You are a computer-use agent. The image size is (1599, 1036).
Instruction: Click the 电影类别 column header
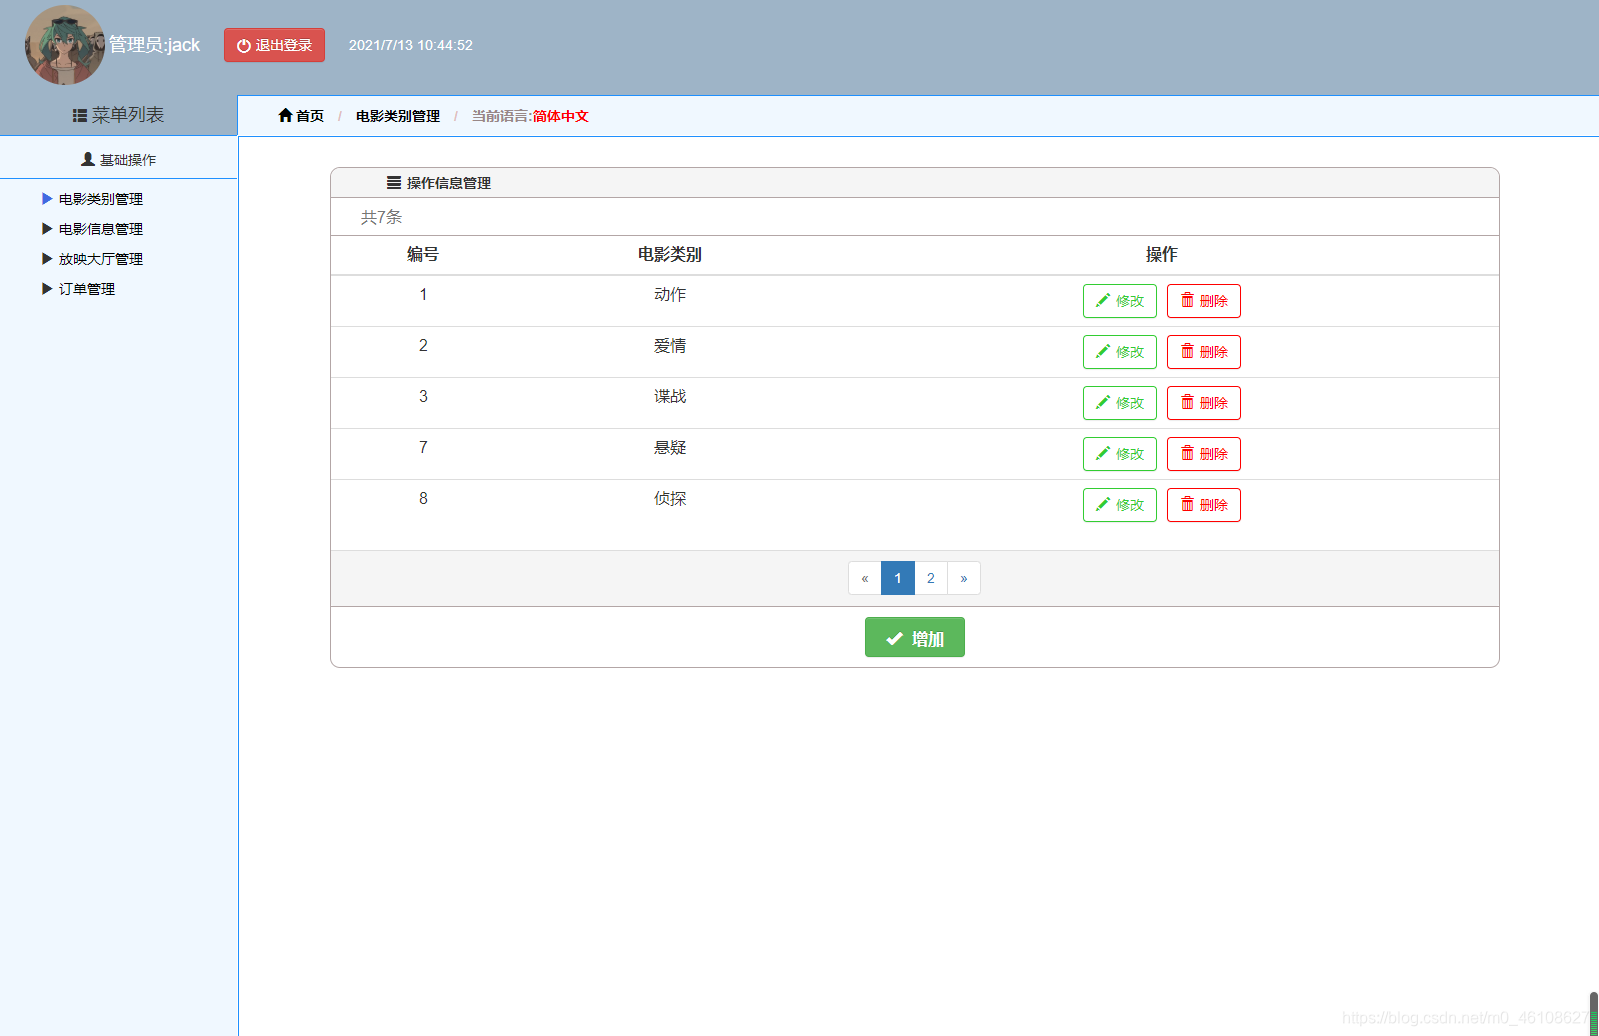pos(670,254)
